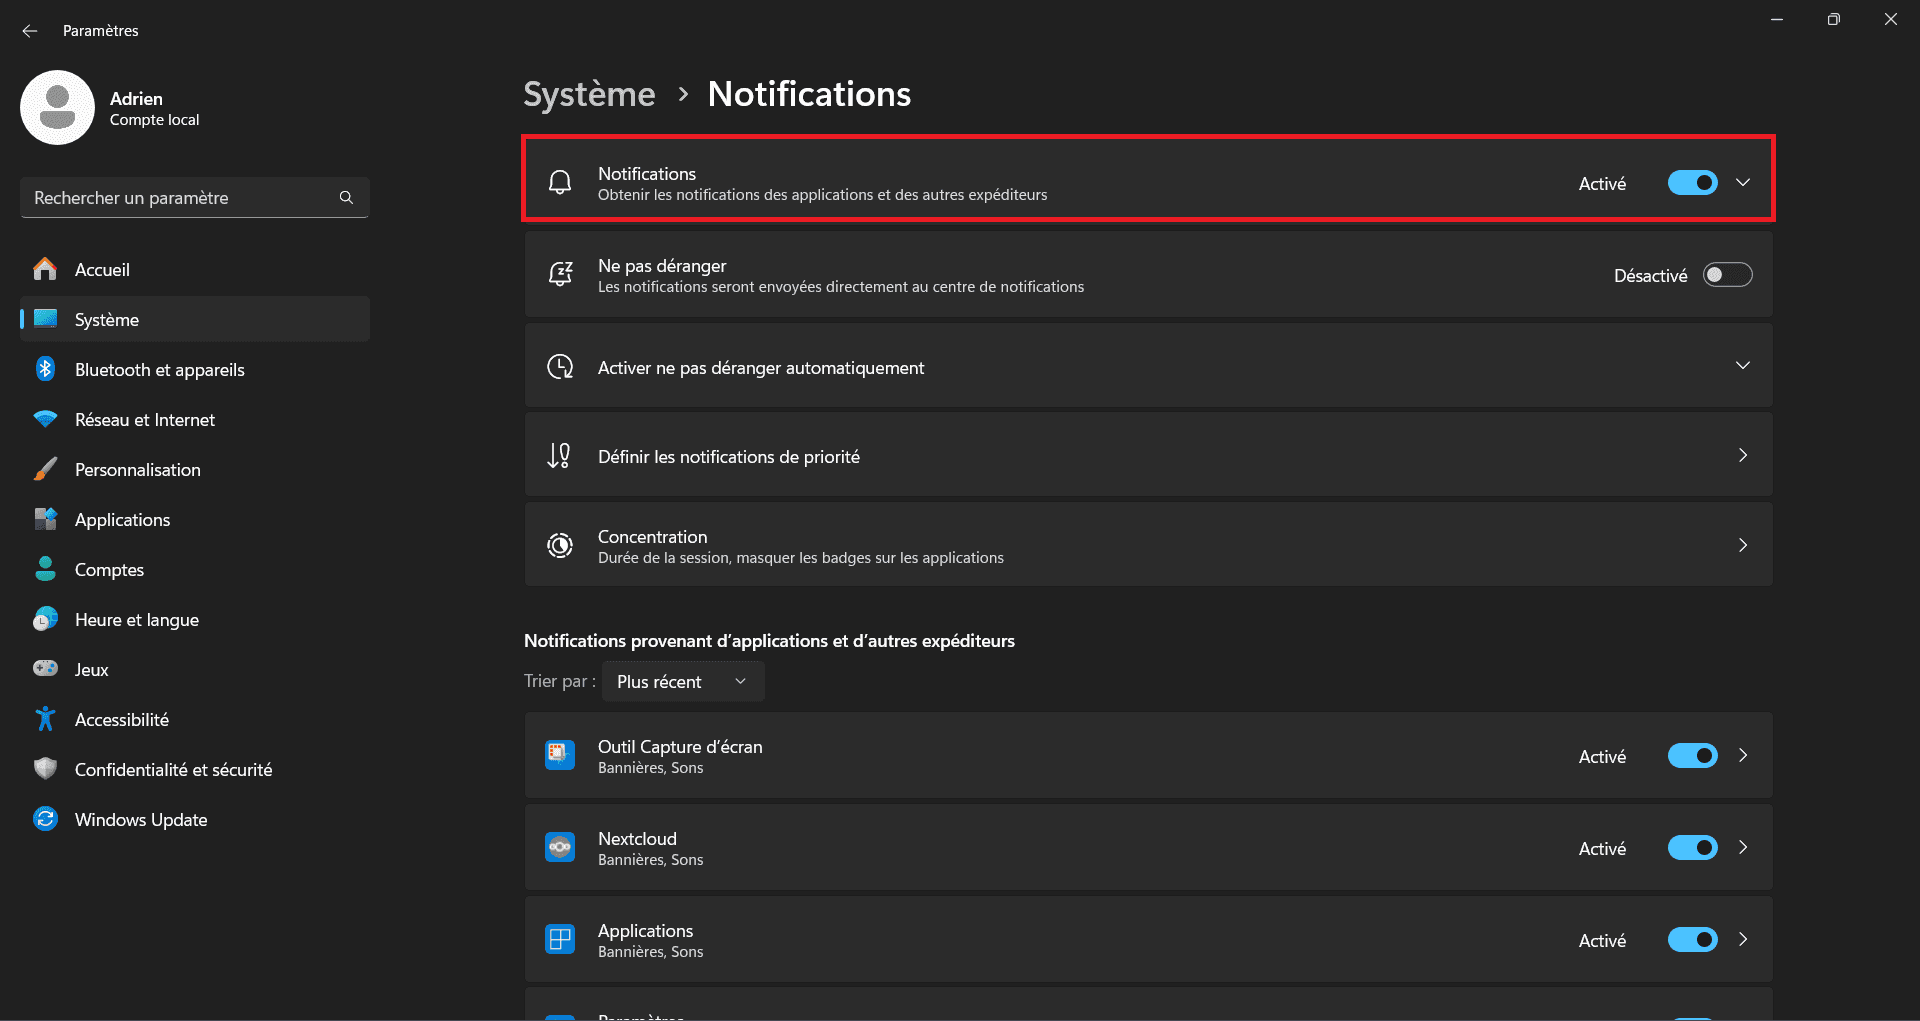Viewport: 1920px width, 1021px height.
Task: Open the Plus récent sort dropdown
Action: 682,681
